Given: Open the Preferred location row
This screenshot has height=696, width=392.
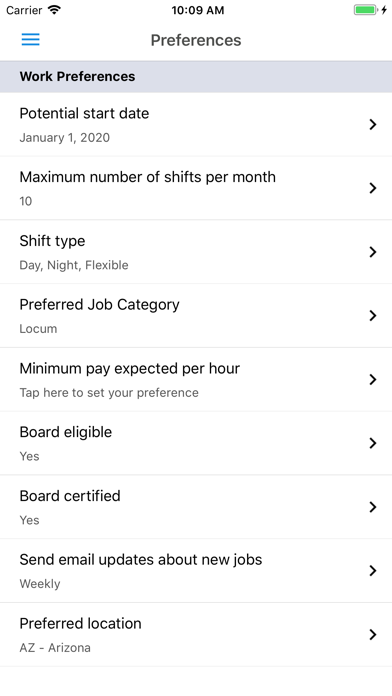Looking at the screenshot, I should (196, 635).
